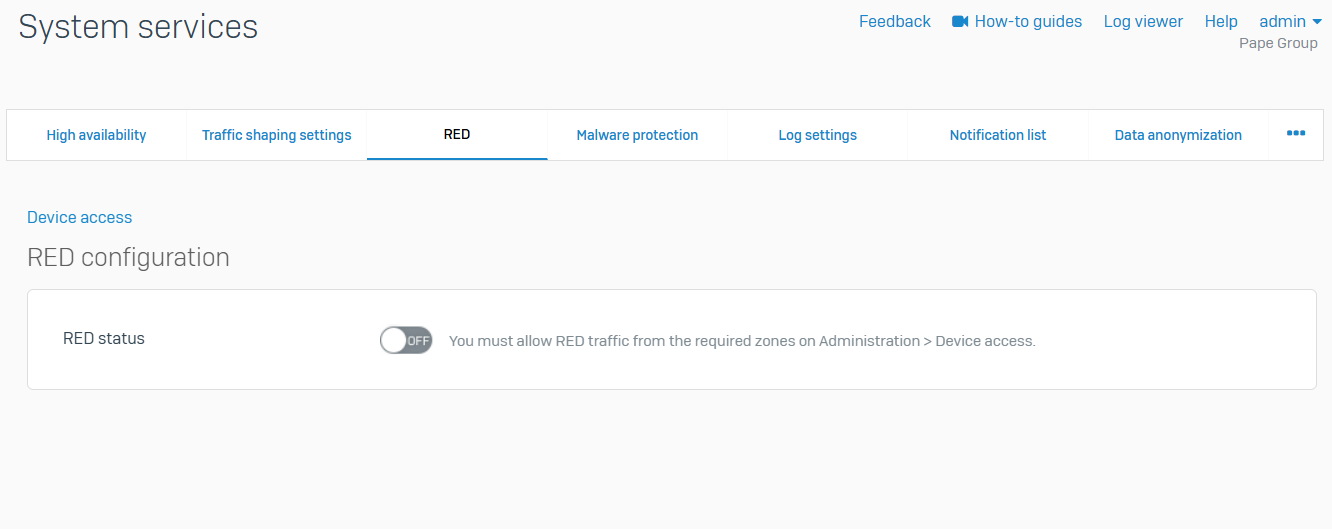Open the Log viewer
1332x529 pixels.
point(1143,21)
